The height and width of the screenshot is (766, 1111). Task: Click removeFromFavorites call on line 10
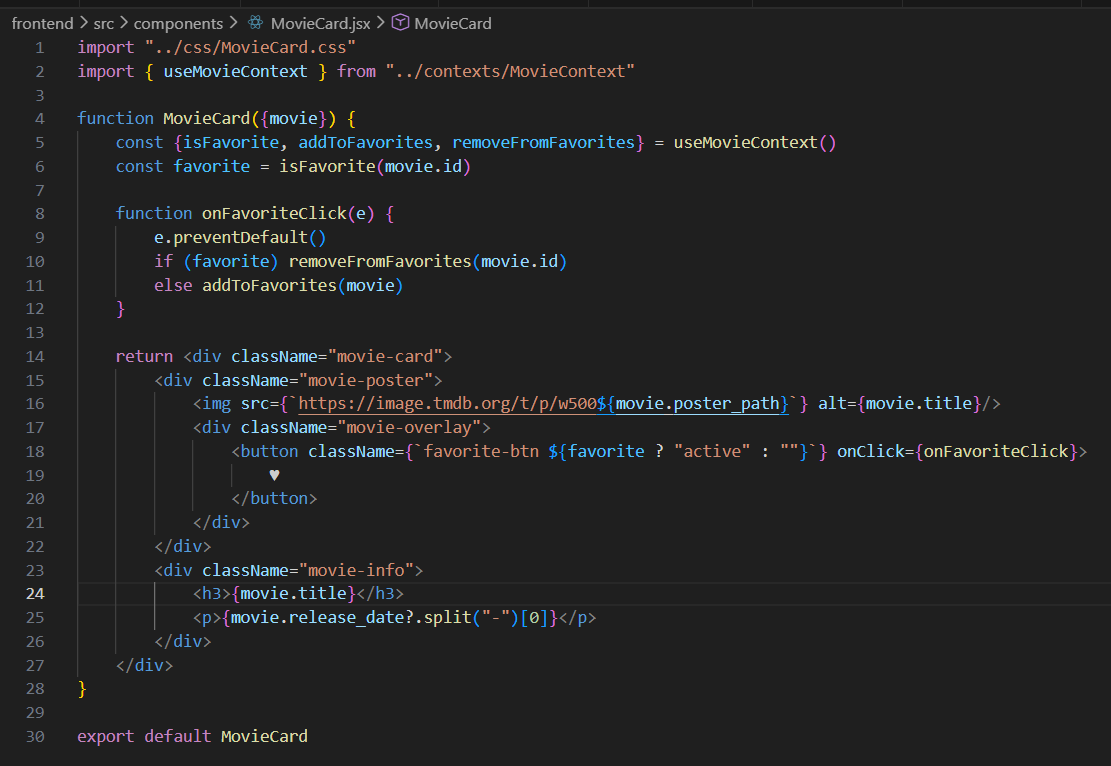coord(380,261)
